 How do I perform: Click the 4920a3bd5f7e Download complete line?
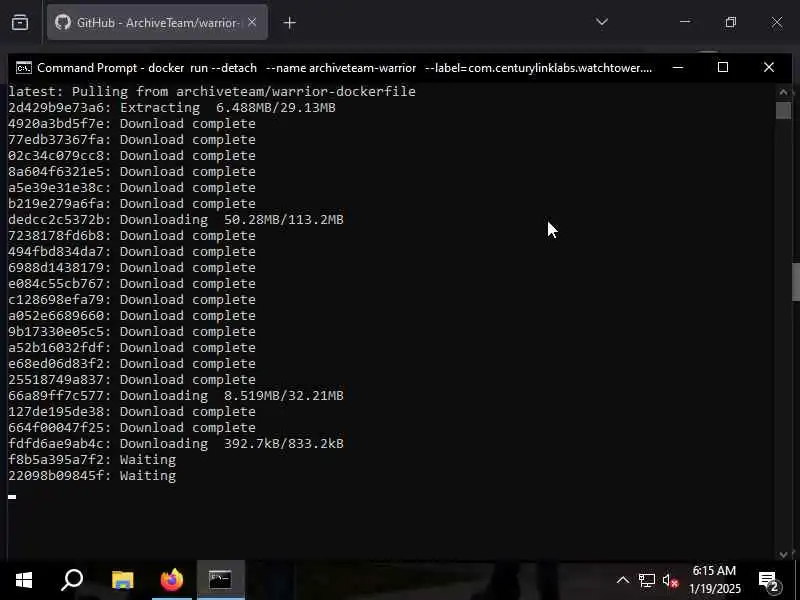[132, 123]
